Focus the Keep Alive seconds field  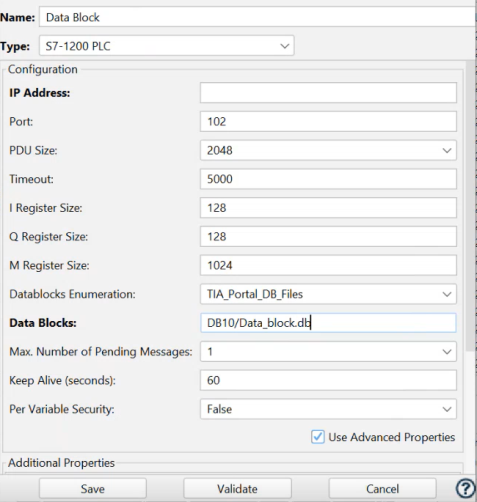coord(328,380)
